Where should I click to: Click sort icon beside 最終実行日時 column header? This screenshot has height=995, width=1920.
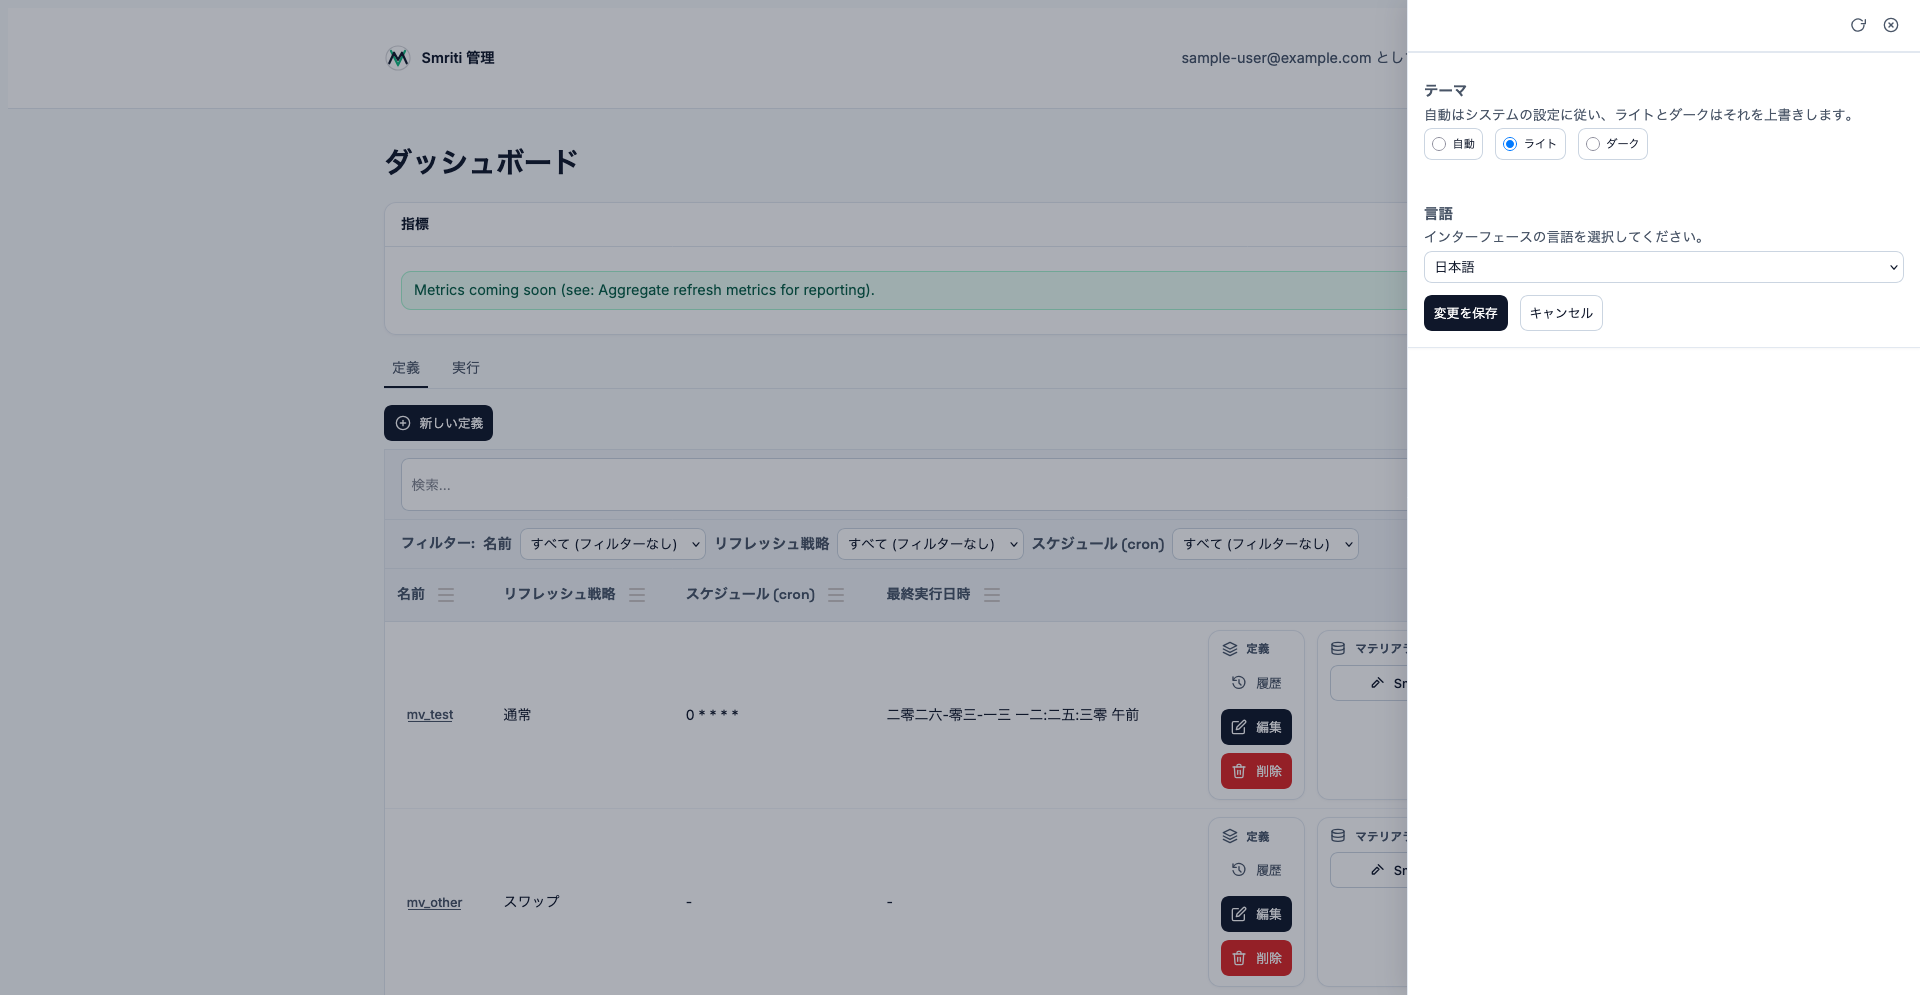(x=992, y=595)
